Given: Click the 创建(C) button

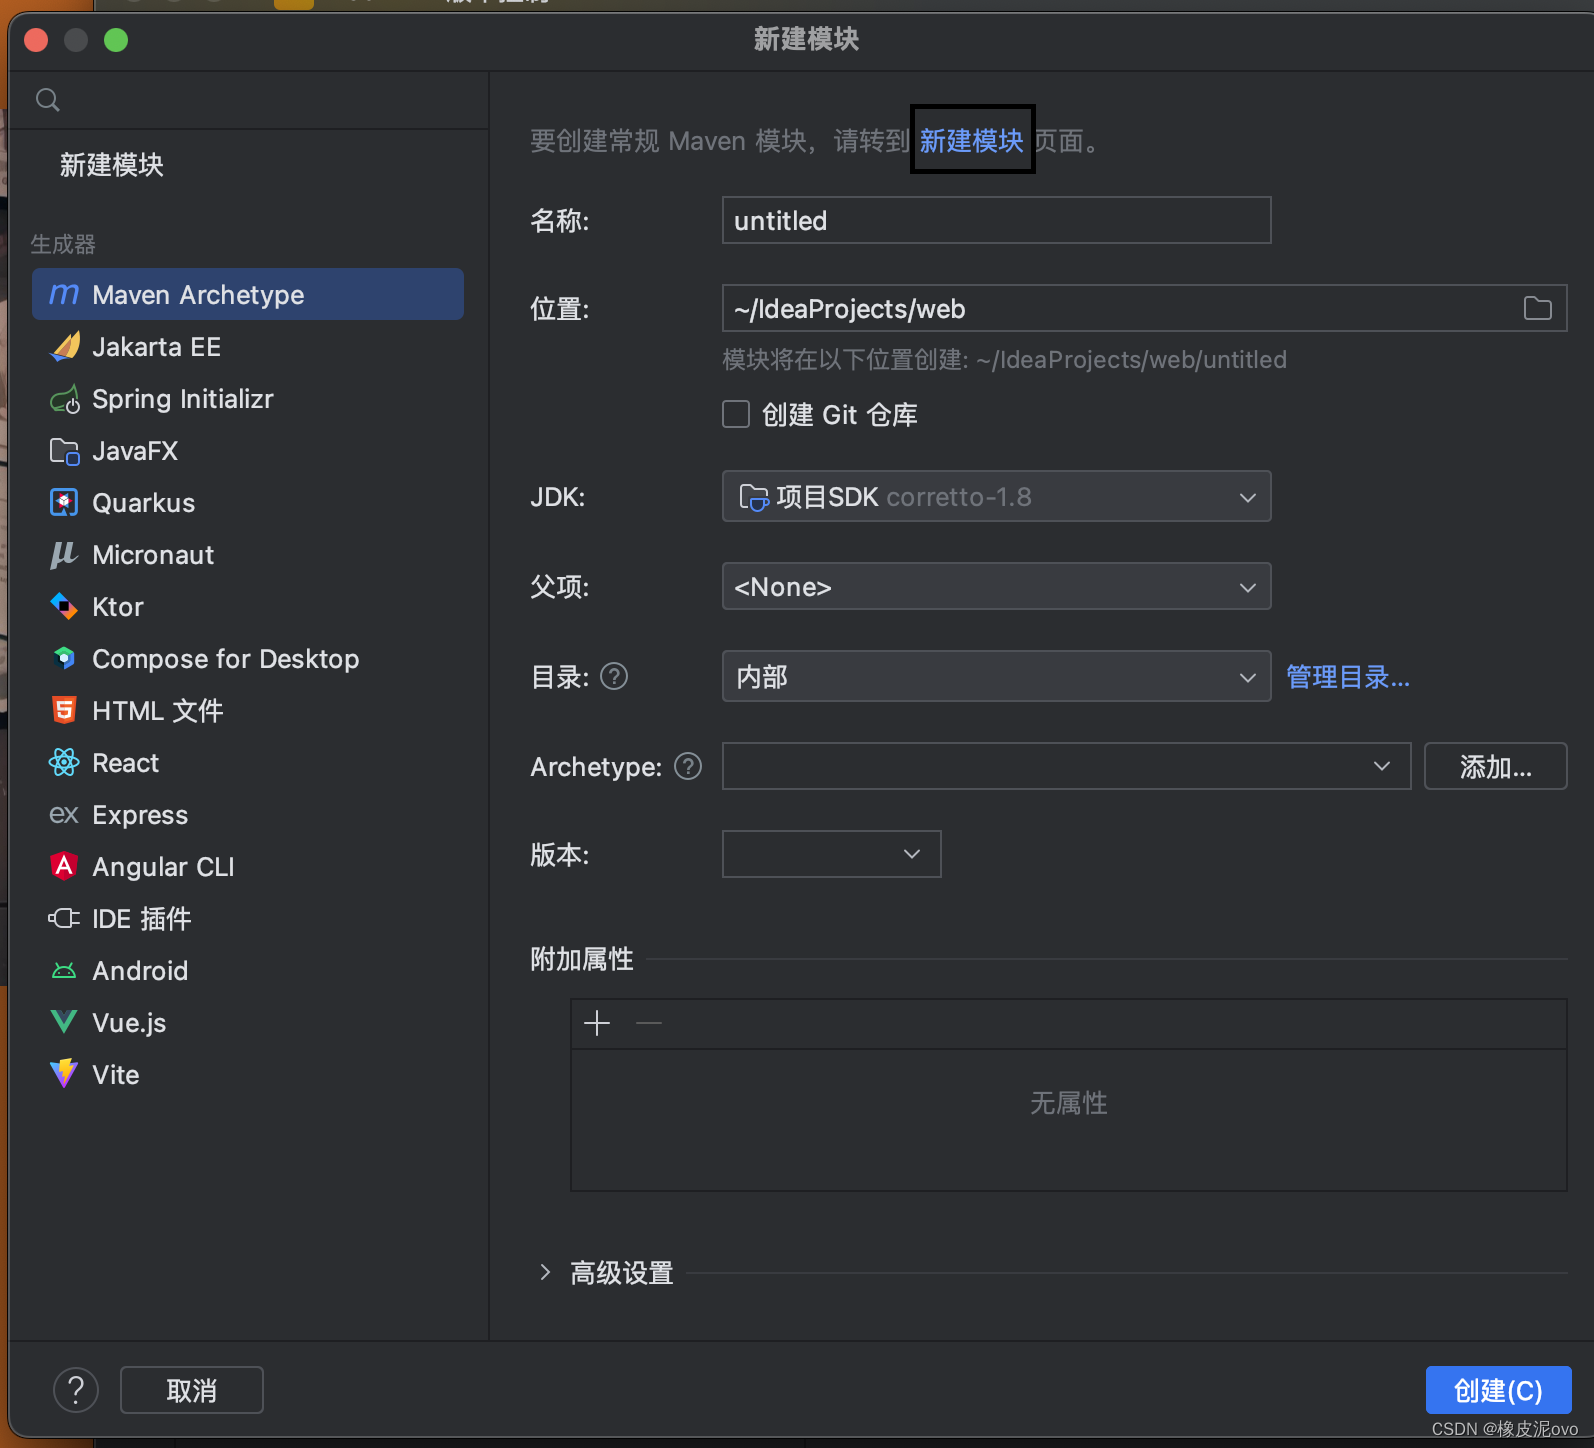Looking at the screenshot, I should (x=1498, y=1390).
